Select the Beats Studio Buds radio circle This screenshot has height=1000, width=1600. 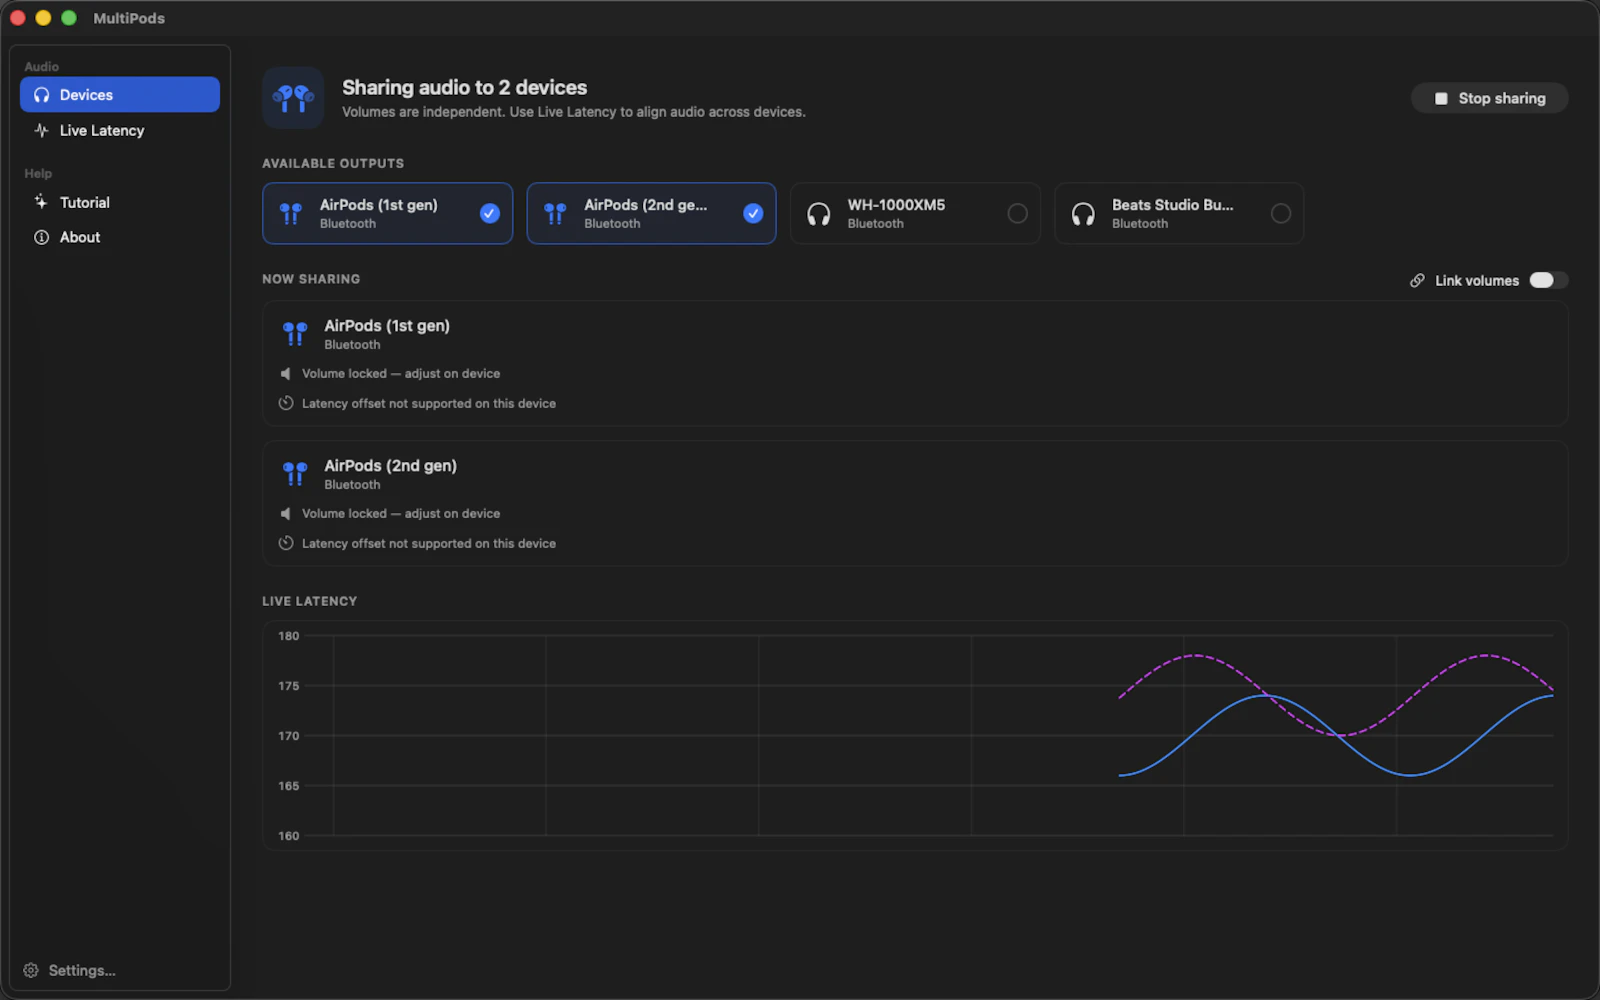click(x=1280, y=213)
